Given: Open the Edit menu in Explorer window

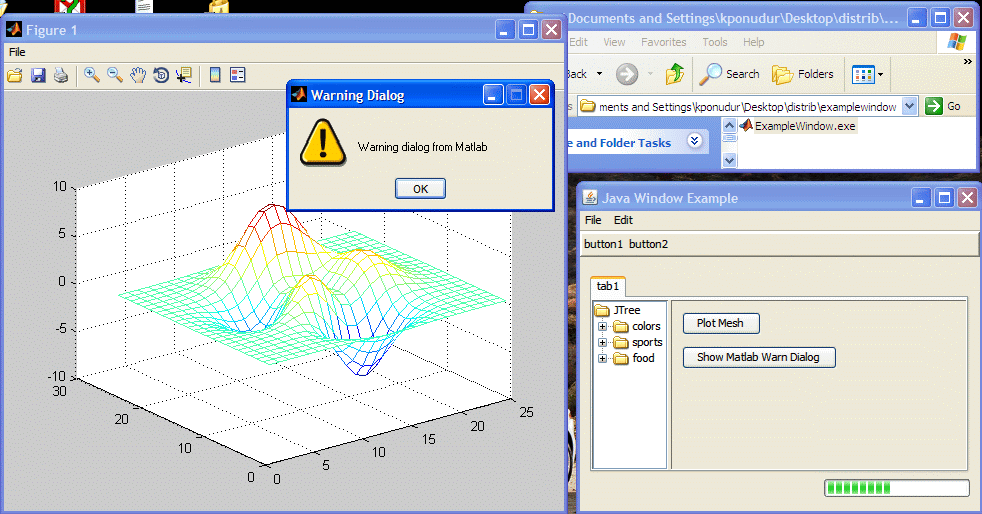Looking at the screenshot, I should pyautogui.click(x=579, y=42).
